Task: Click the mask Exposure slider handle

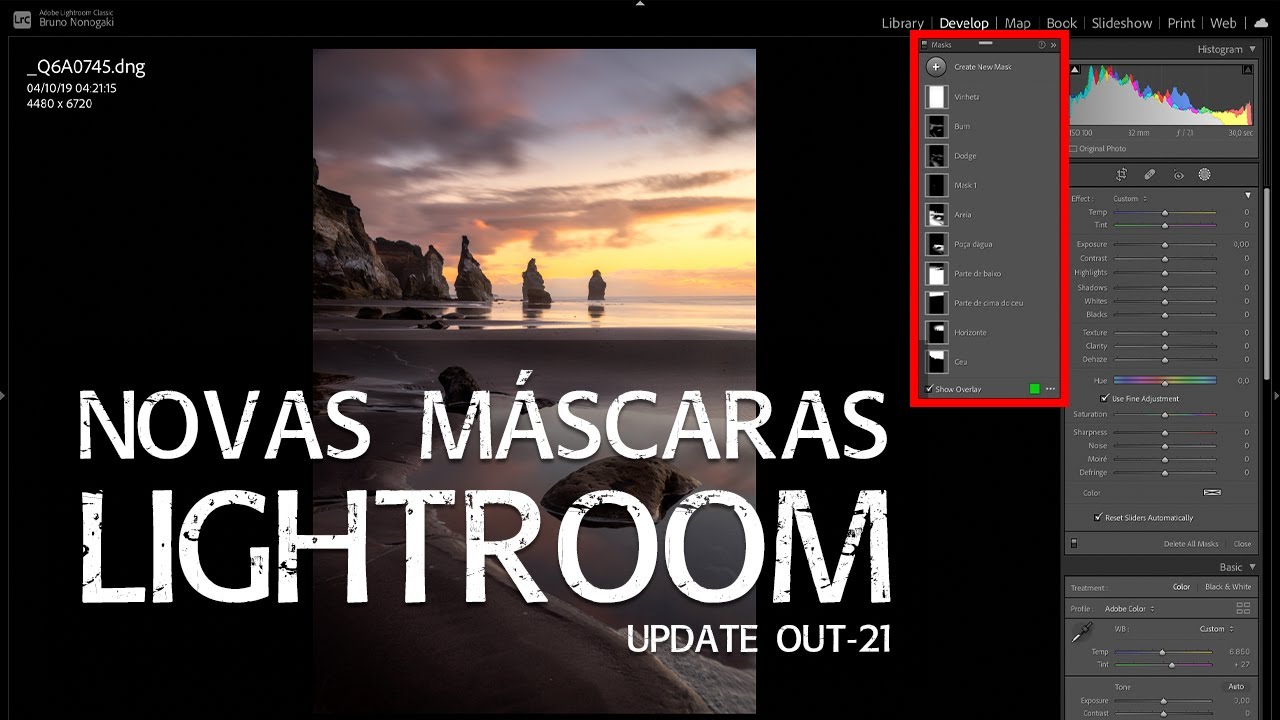Action: (x=1165, y=245)
